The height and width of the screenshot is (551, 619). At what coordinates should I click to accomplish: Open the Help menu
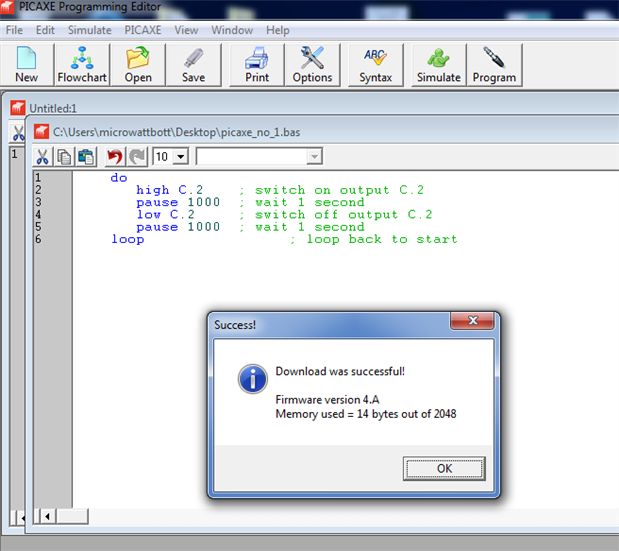[x=278, y=30]
